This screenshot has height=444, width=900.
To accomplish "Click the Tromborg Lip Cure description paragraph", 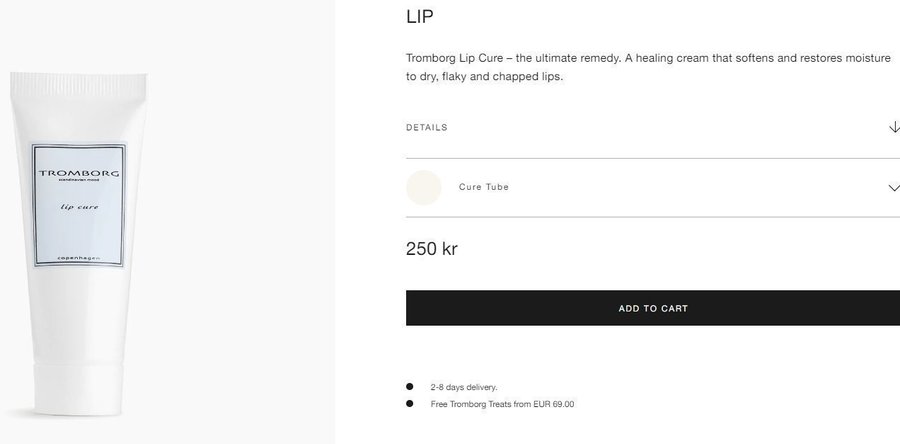I will coord(648,67).
